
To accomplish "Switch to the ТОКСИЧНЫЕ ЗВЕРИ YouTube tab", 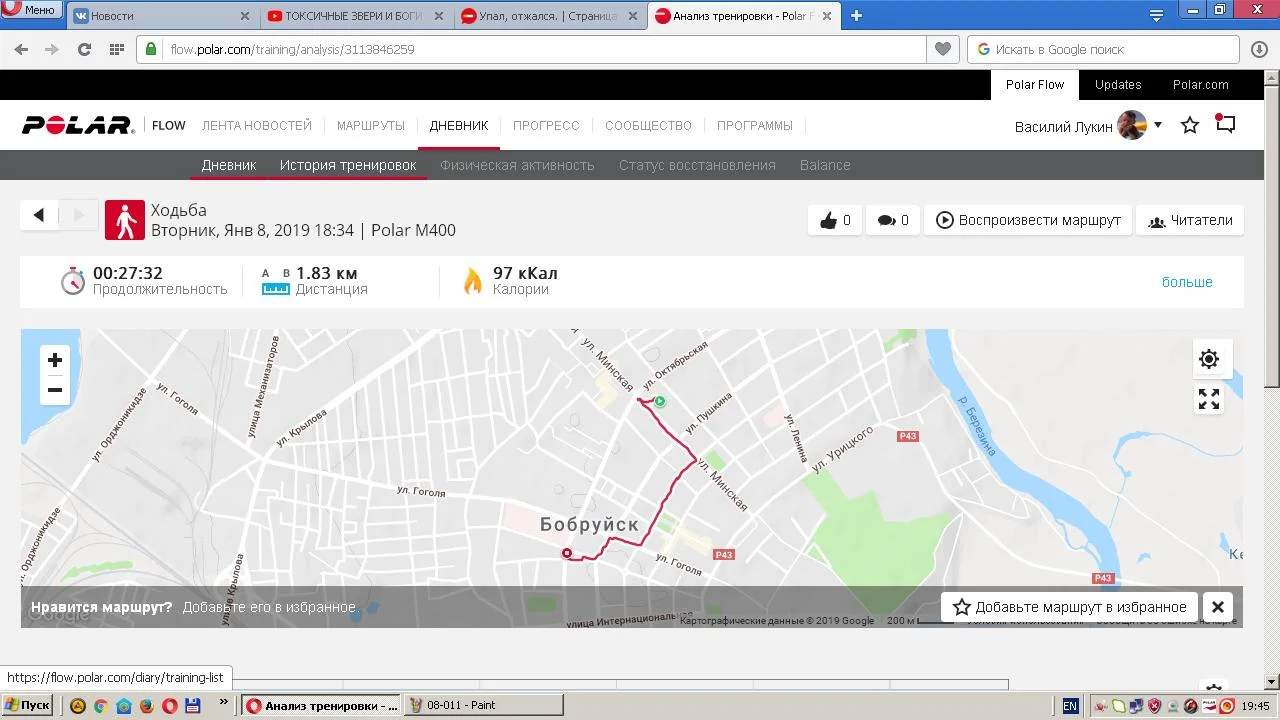I will pyautogui.click(x=354, y=16).
